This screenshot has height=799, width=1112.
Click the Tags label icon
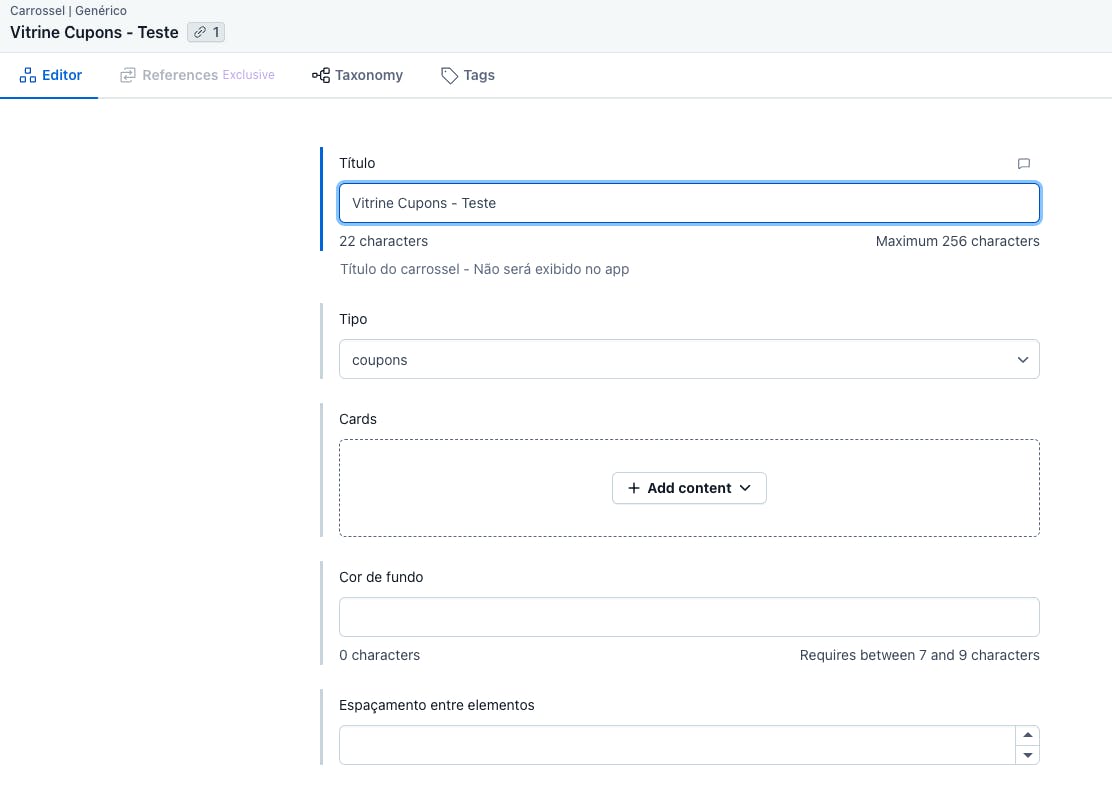click(450, 75)
